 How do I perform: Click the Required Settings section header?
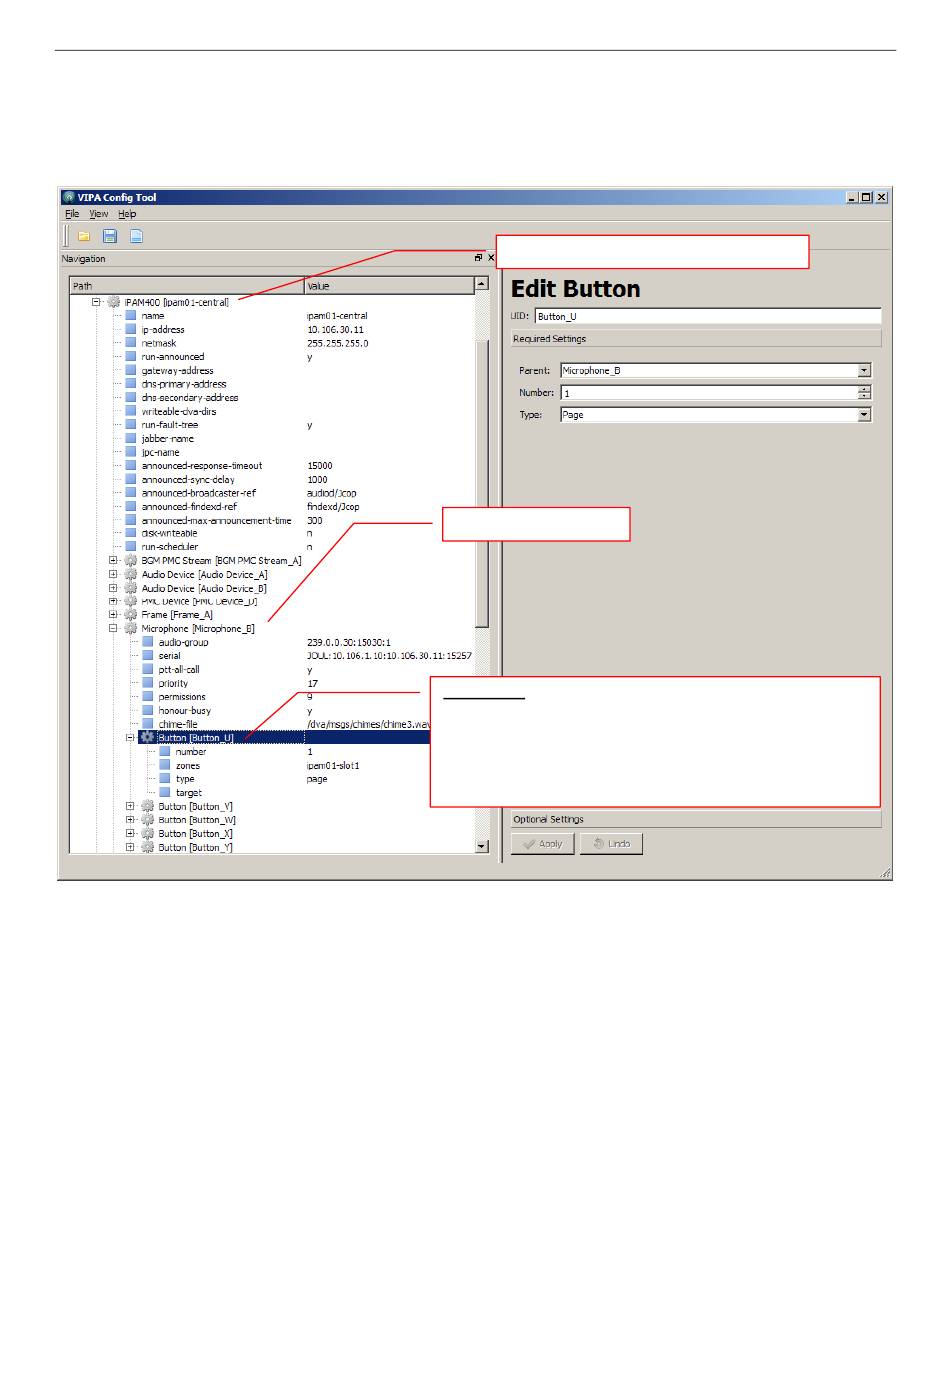point(696,339)
